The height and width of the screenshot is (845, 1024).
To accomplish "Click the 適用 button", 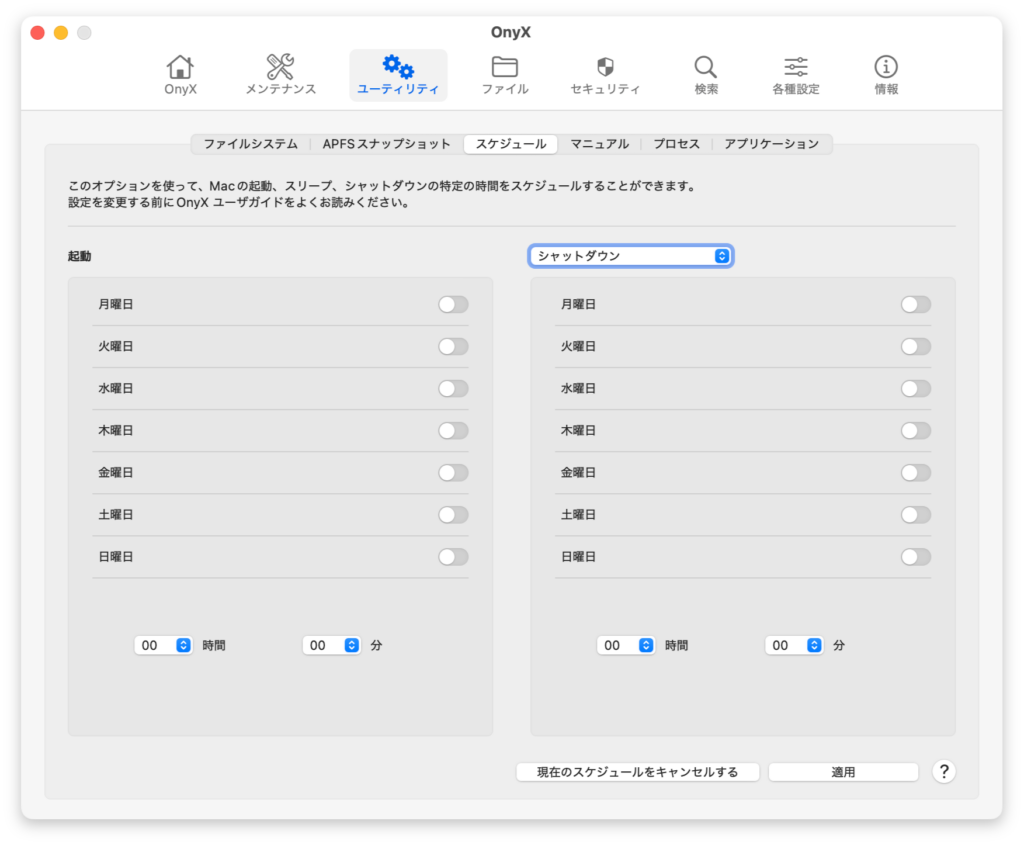I will [843, 772].
